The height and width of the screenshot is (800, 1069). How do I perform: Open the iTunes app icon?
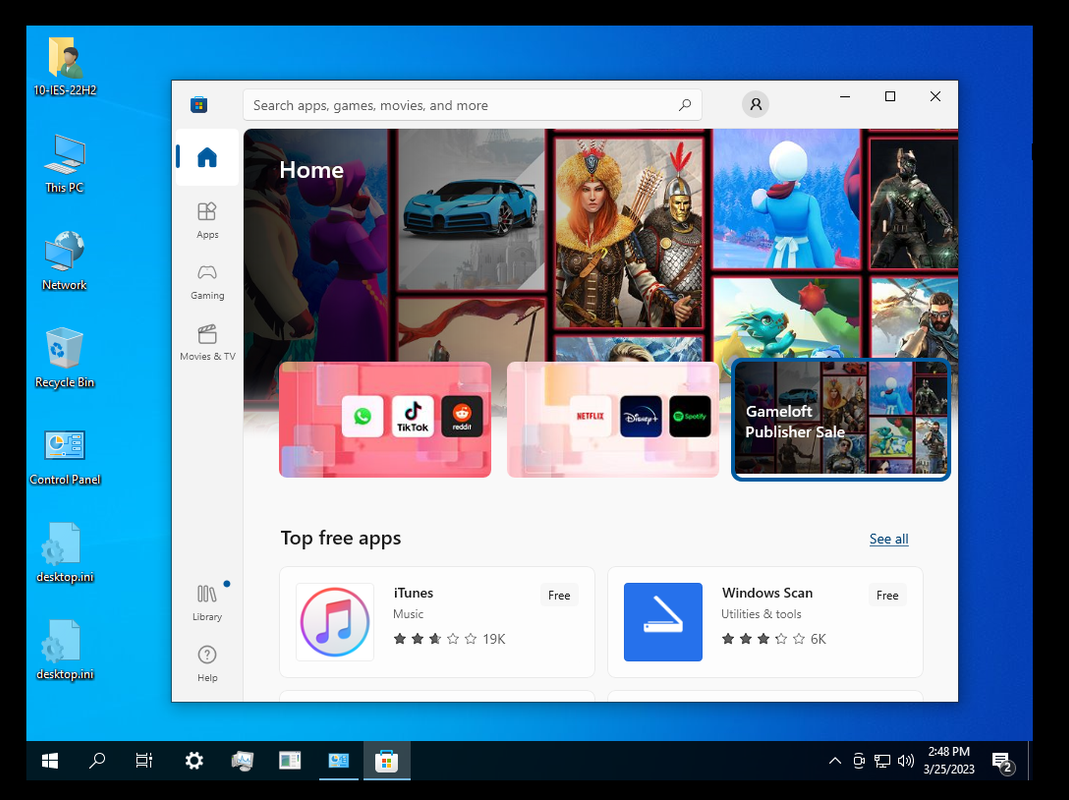click(335, 622)
